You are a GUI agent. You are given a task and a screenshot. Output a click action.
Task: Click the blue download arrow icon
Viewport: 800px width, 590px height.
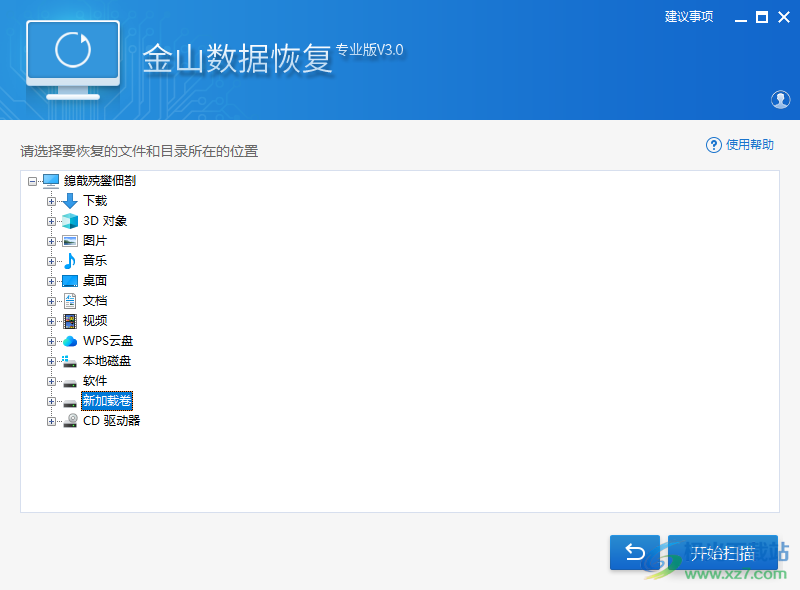(x=70, y=201)
